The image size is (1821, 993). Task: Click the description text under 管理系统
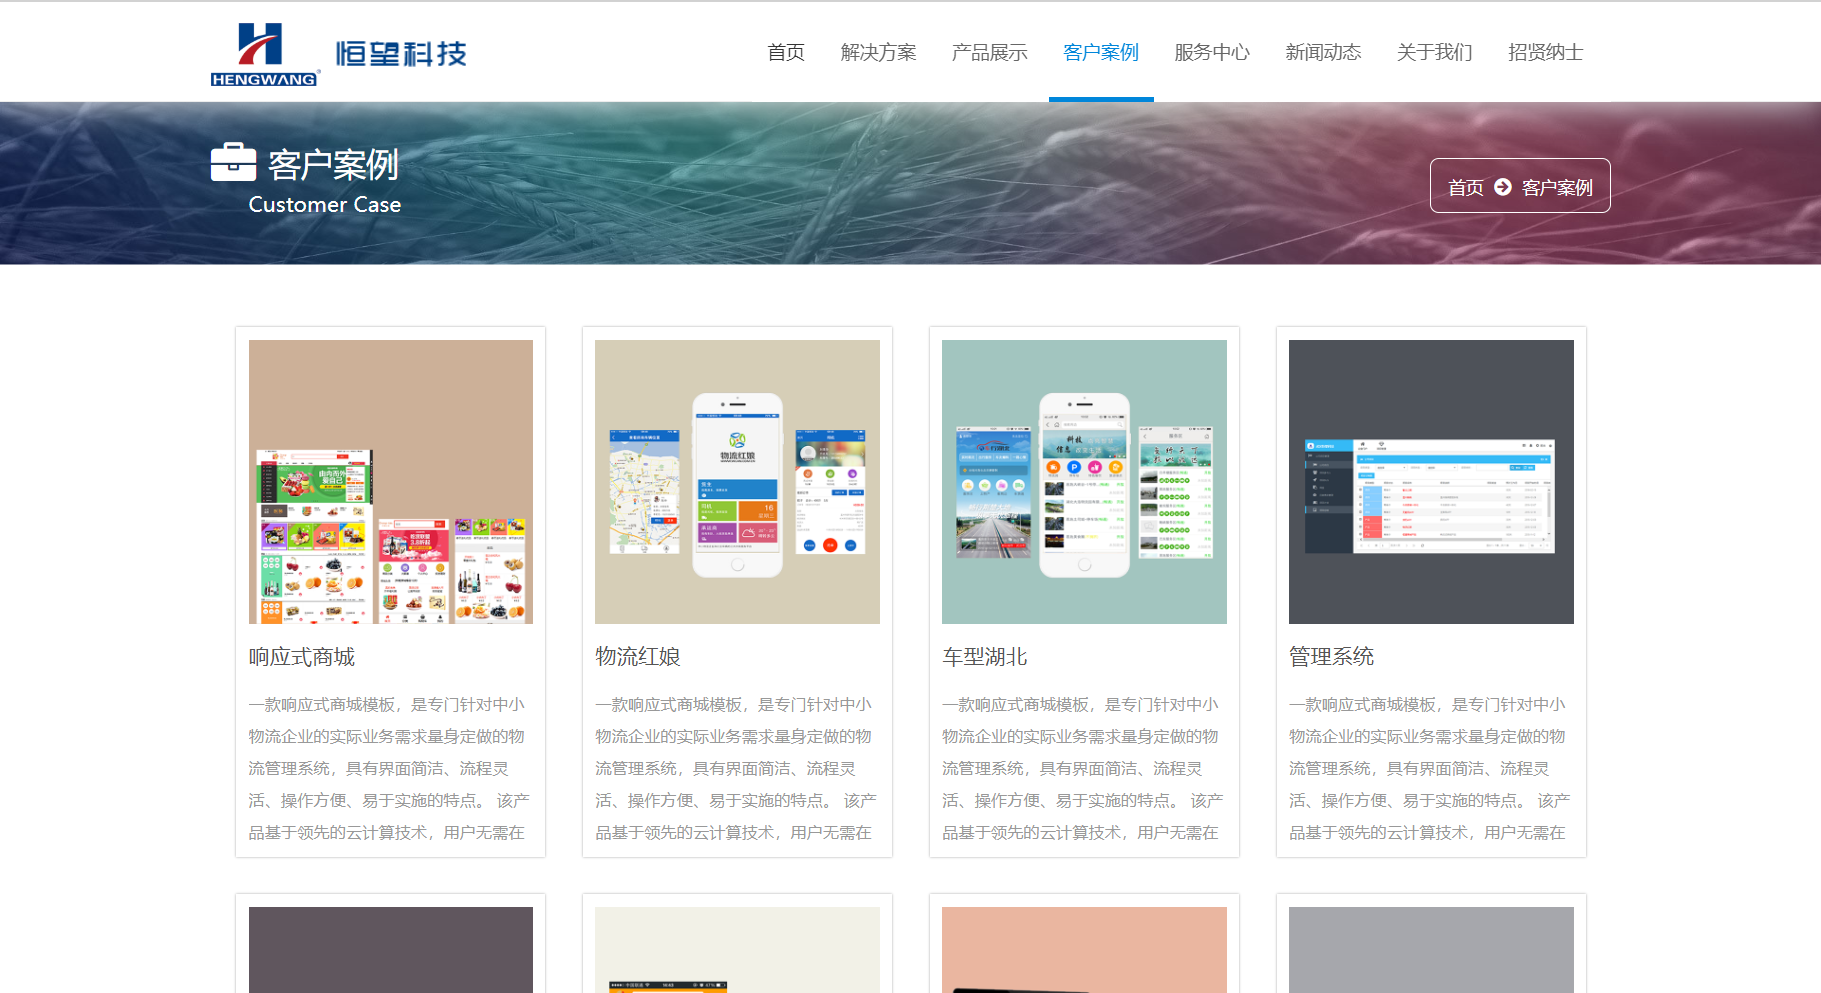click(1430, 768)
